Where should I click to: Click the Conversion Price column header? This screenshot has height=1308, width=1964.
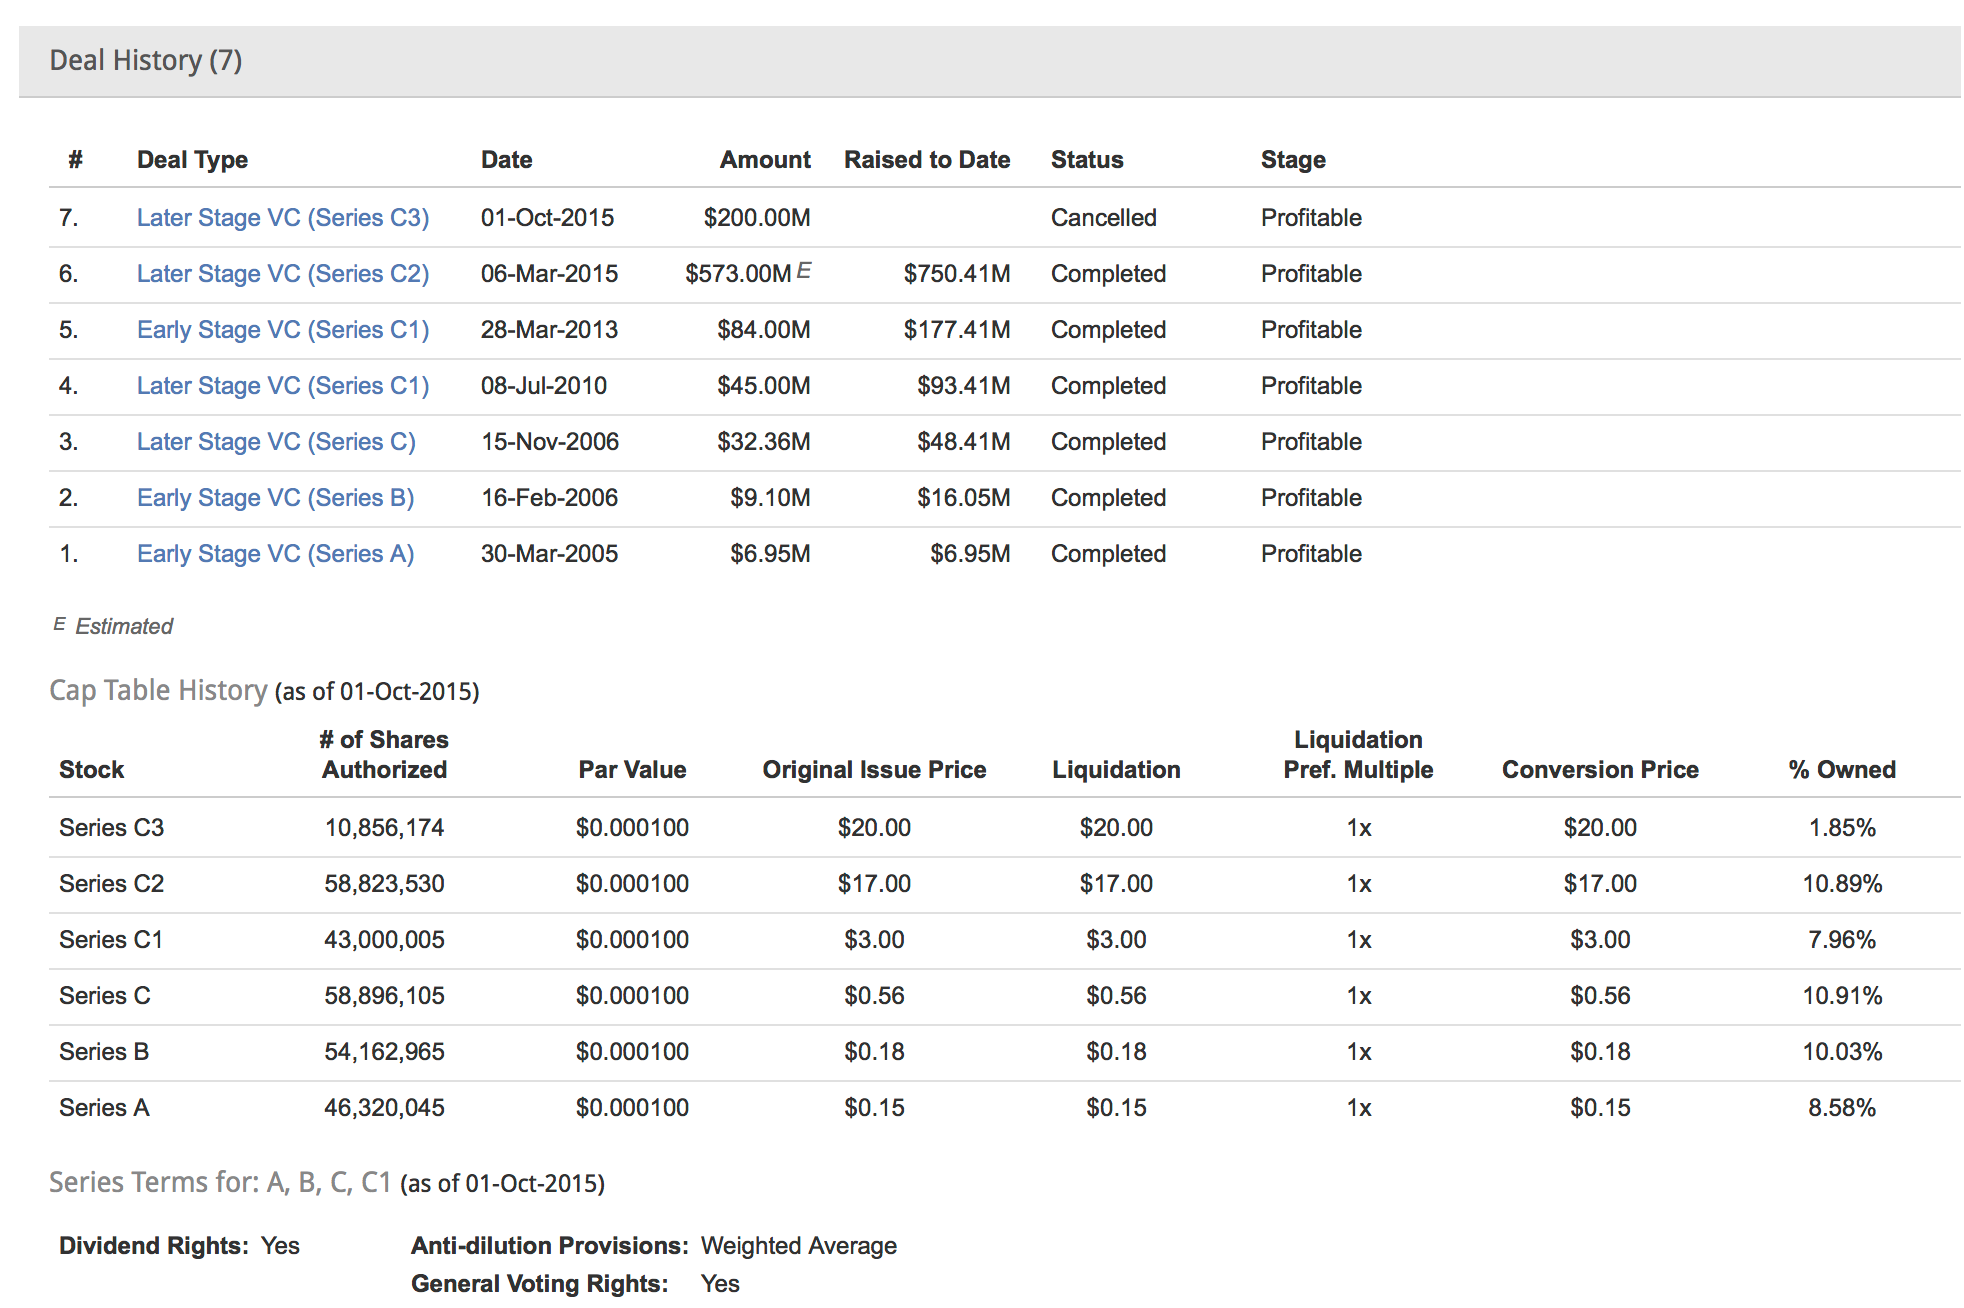[1599, 770]
